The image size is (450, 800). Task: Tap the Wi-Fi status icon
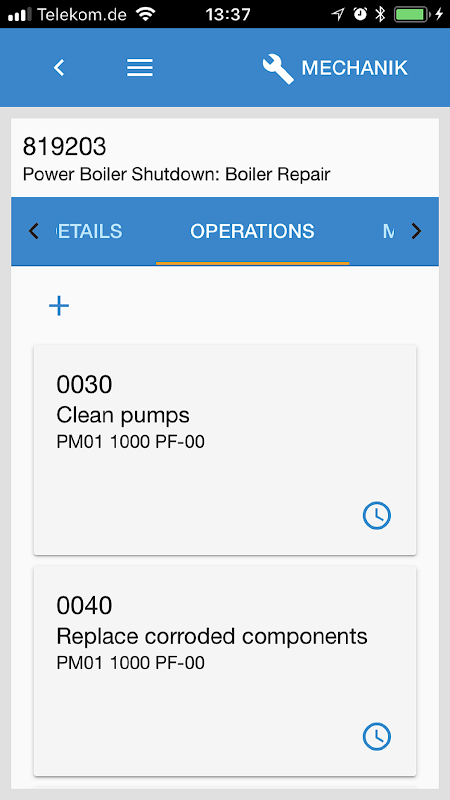point(146,14)
